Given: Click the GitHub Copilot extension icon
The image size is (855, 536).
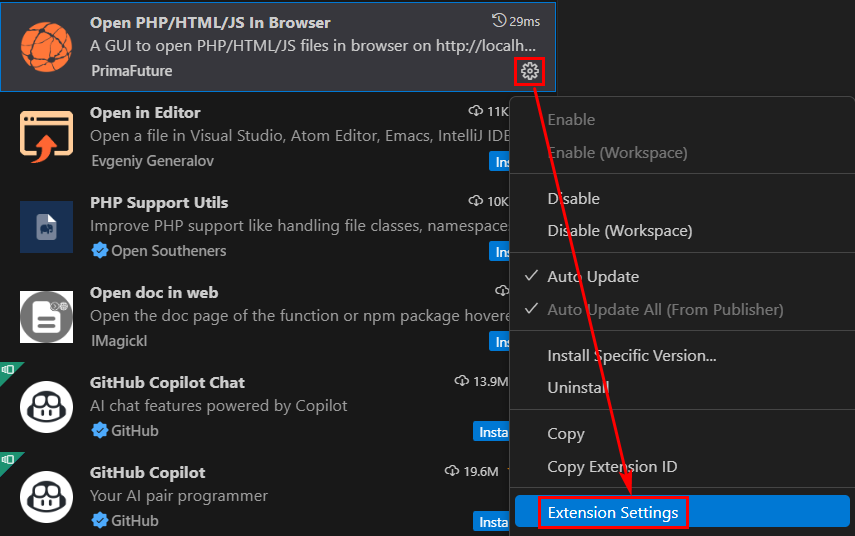Looking at the screenshot, I should click(x=46, y=497).
